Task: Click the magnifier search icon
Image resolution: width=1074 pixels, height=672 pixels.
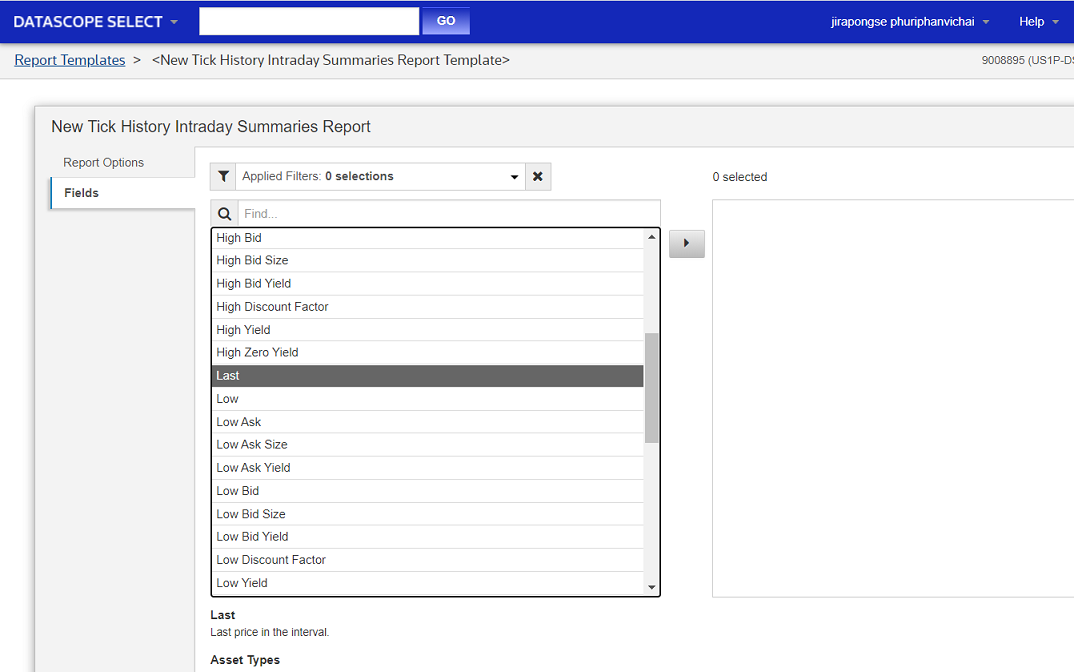Action: [224, 213]
